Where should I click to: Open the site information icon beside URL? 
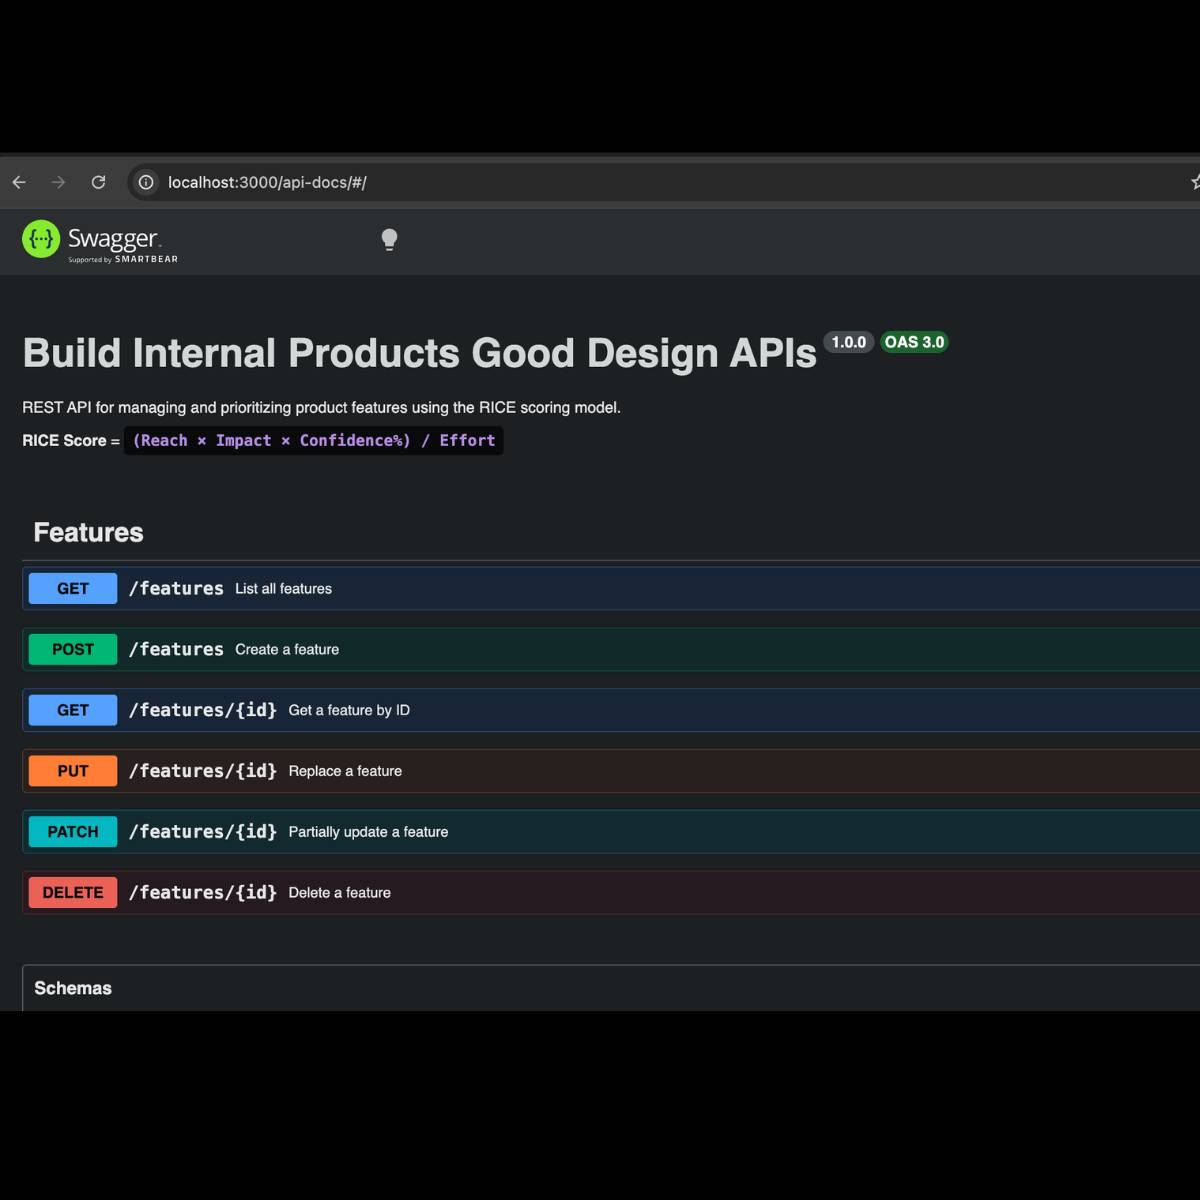coord(146,182)
